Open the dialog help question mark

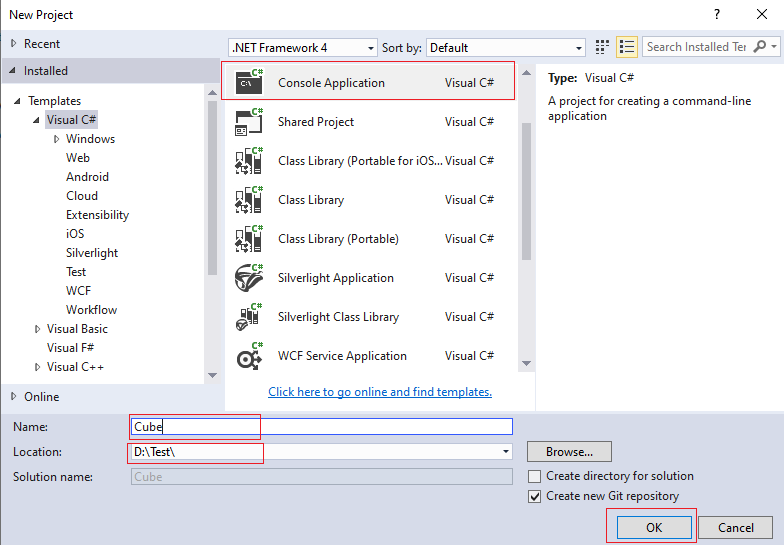717,14
